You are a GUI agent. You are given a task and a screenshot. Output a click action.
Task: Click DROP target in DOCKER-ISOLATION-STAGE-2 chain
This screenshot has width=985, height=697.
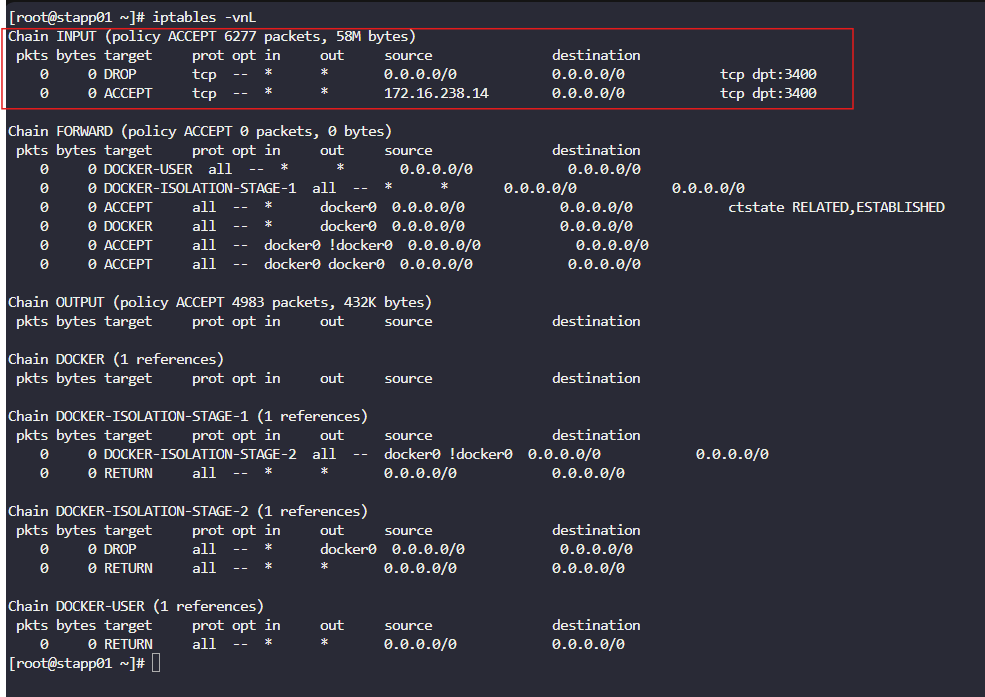coord(120,549)
